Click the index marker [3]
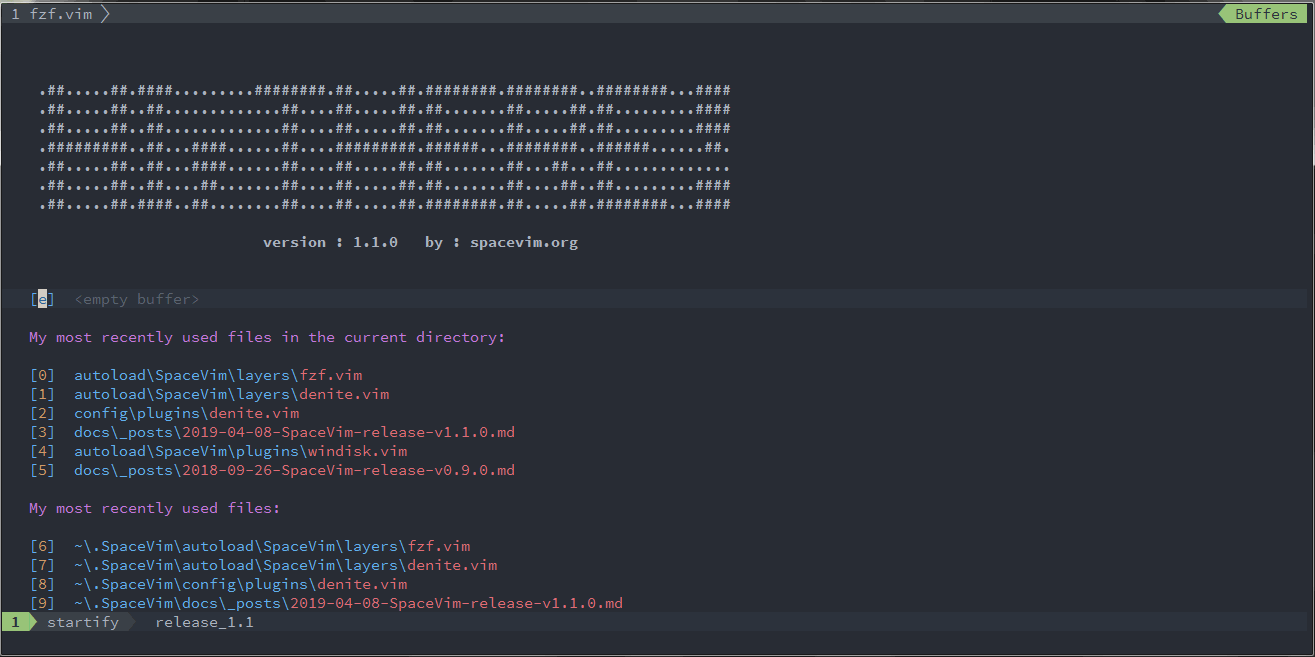Viewport: 1315px width, 657px height. coord(42,432)
